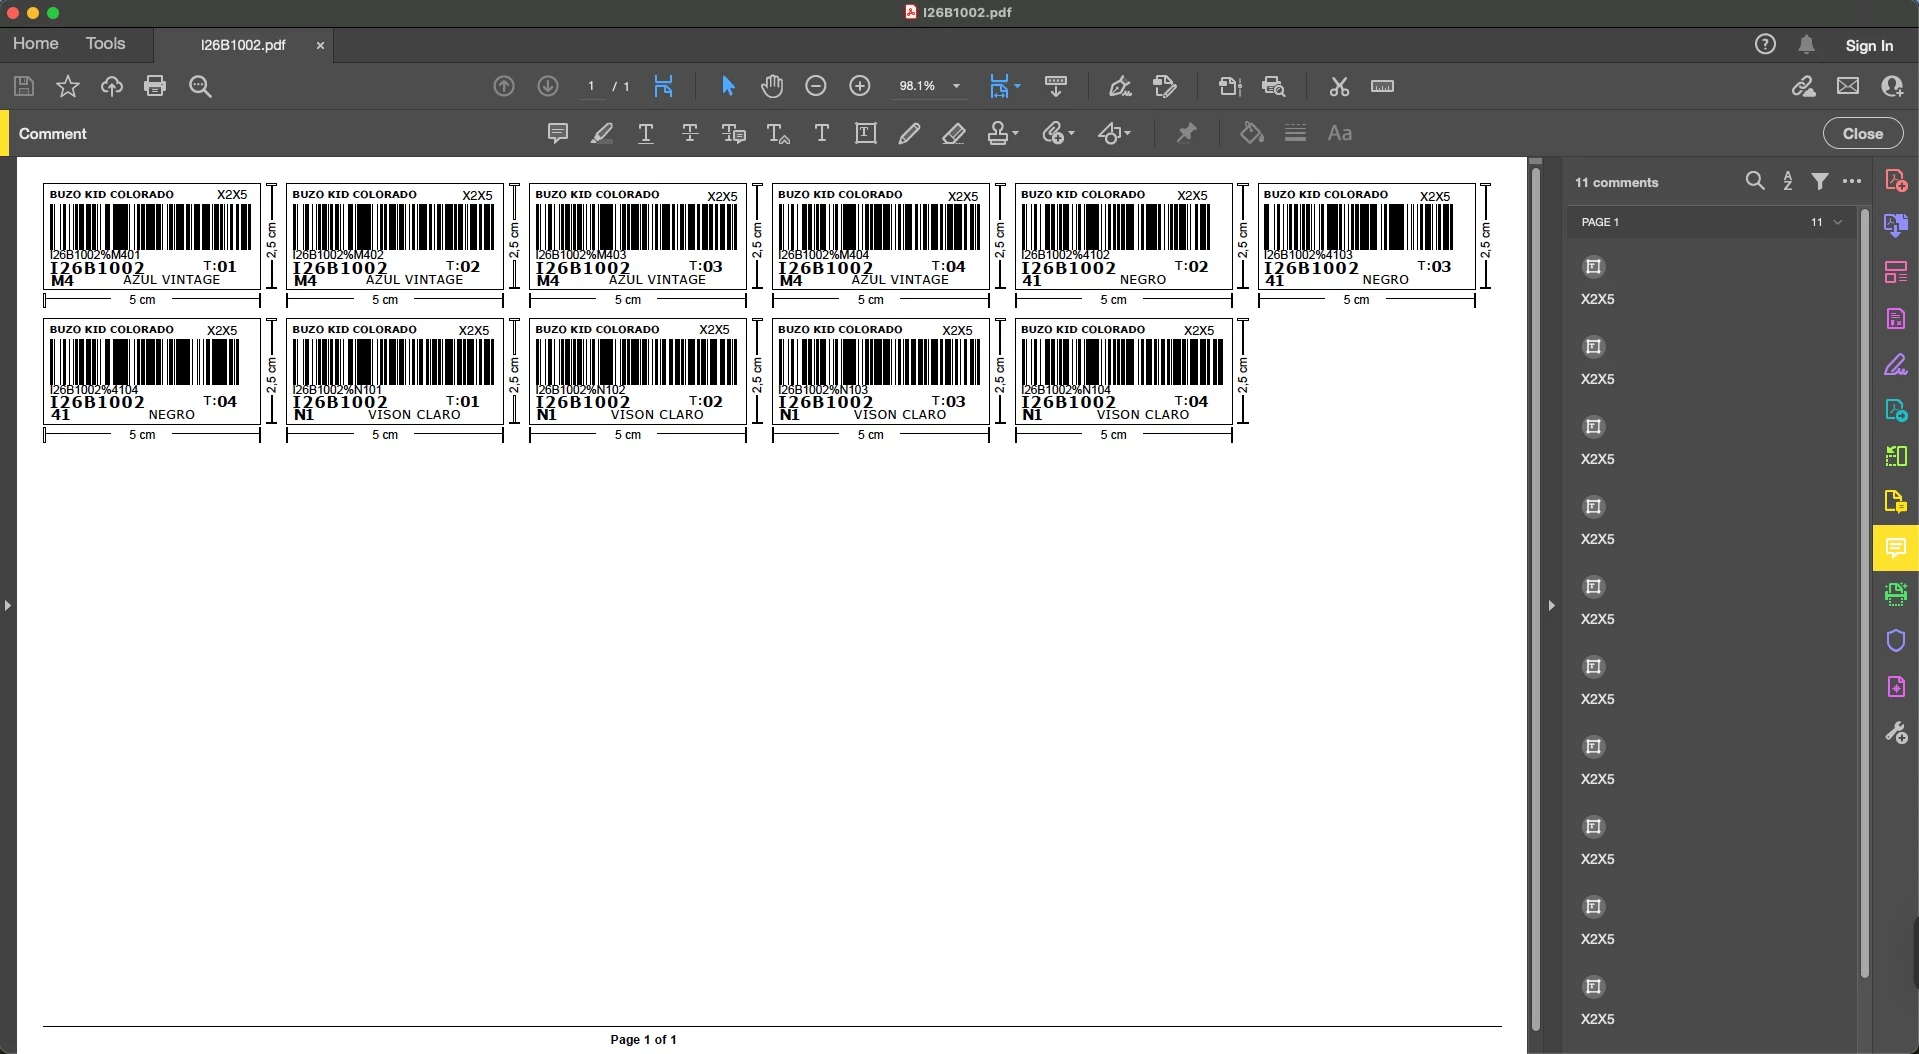The height and width of the screenshot is (1054, 1919).
Task: Open Create PDF tool in sidebar
Action: [1895, 180]
